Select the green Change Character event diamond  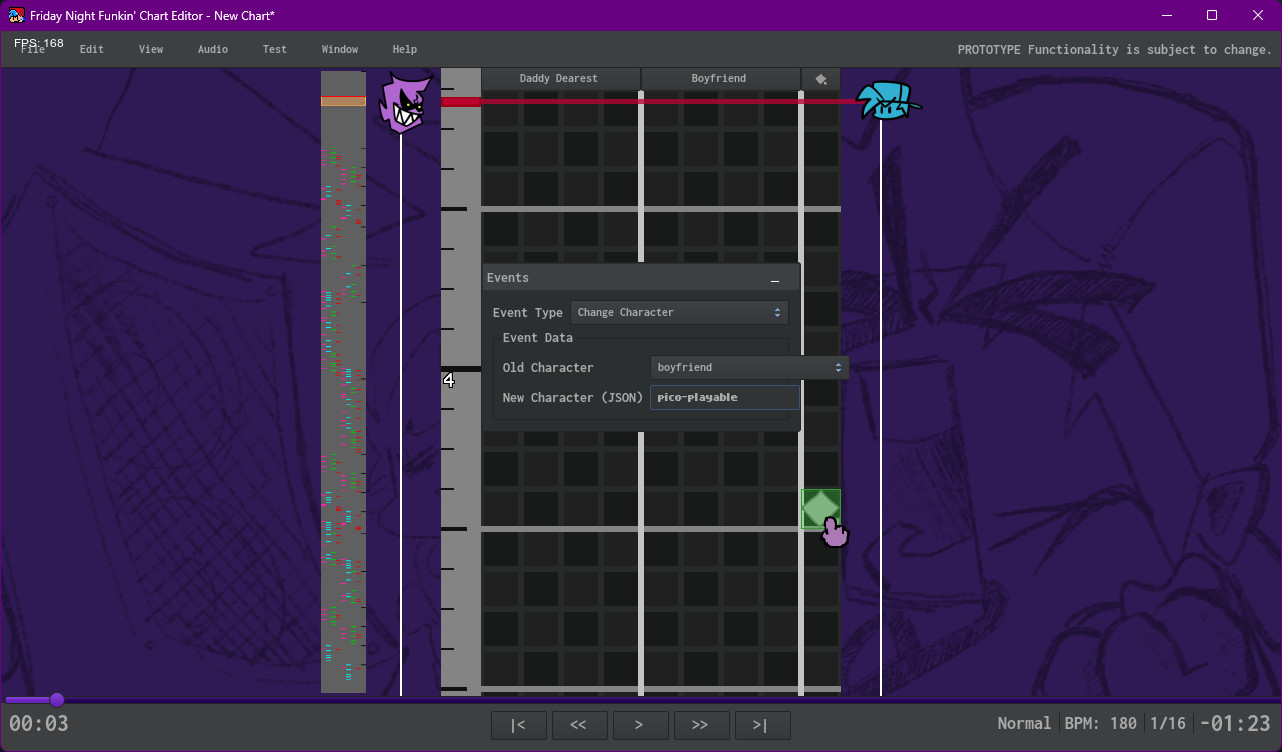(x=820, y=508)
